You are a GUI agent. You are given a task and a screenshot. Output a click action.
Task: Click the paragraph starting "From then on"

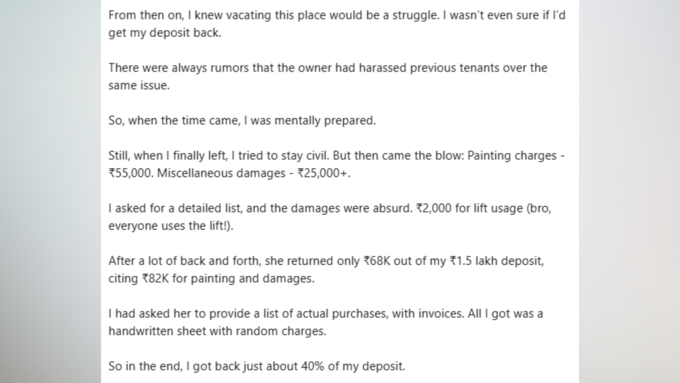(x=337, y=24)
